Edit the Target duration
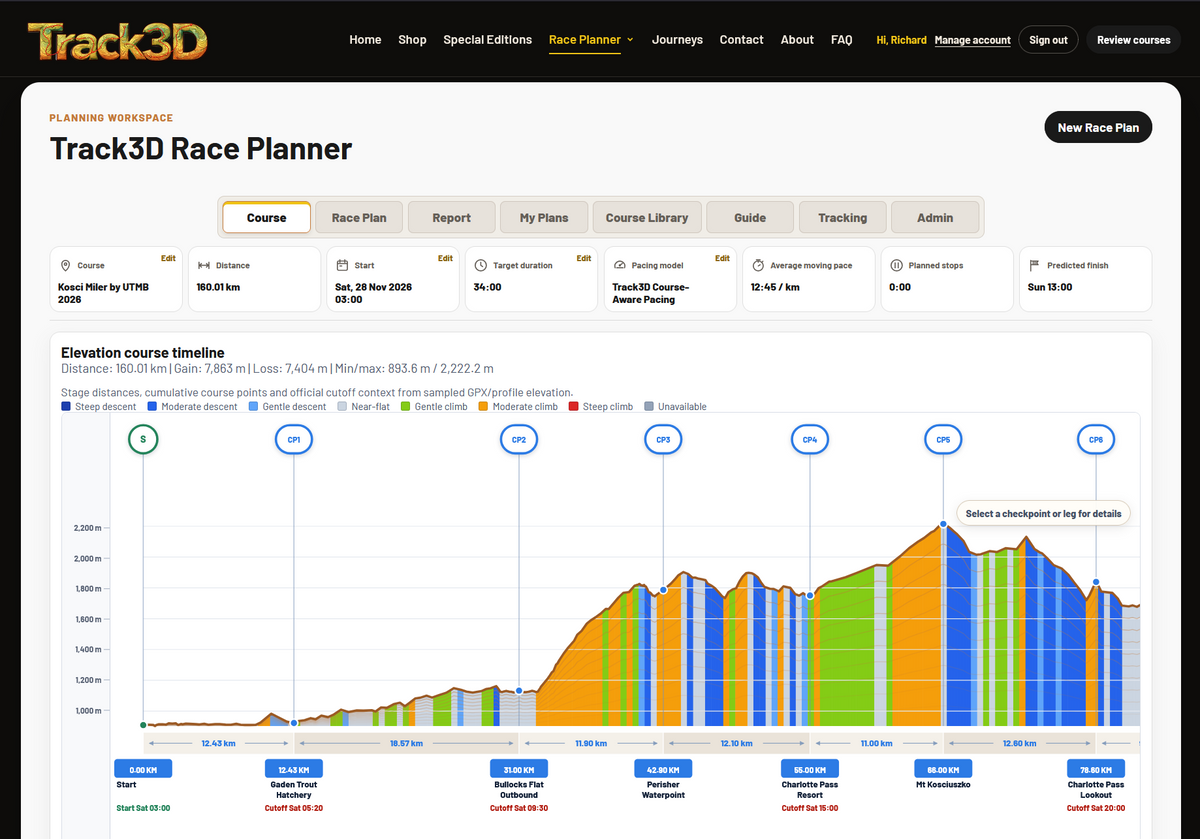Viewport: 1200px width, 839px height. tap(584, 258)
